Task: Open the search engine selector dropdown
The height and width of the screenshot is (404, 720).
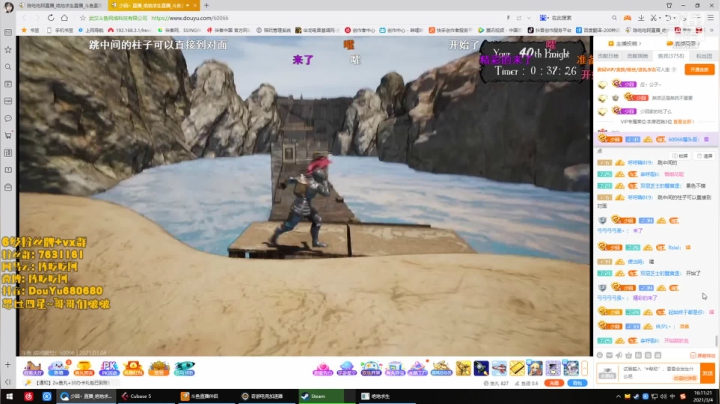Action: (544, 18)
